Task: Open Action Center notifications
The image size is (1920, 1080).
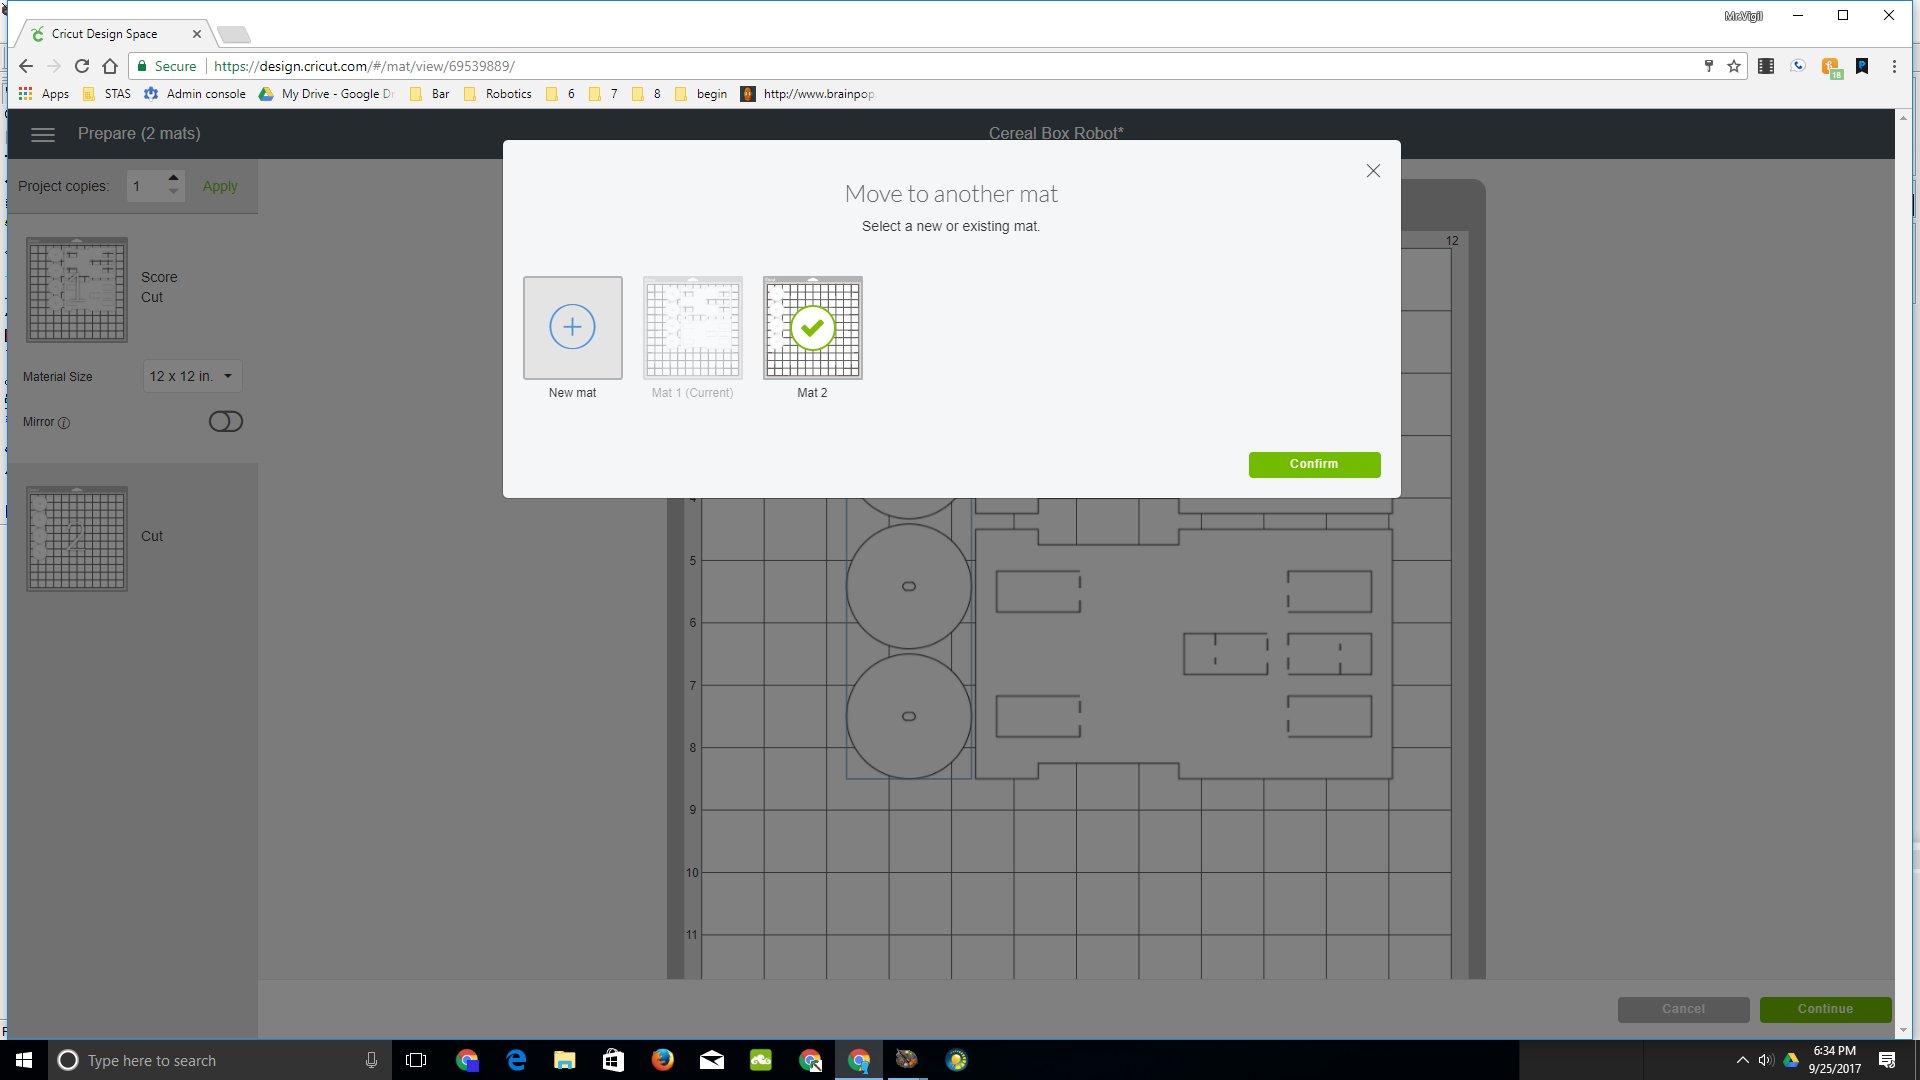Action: click(1887, 1060)
